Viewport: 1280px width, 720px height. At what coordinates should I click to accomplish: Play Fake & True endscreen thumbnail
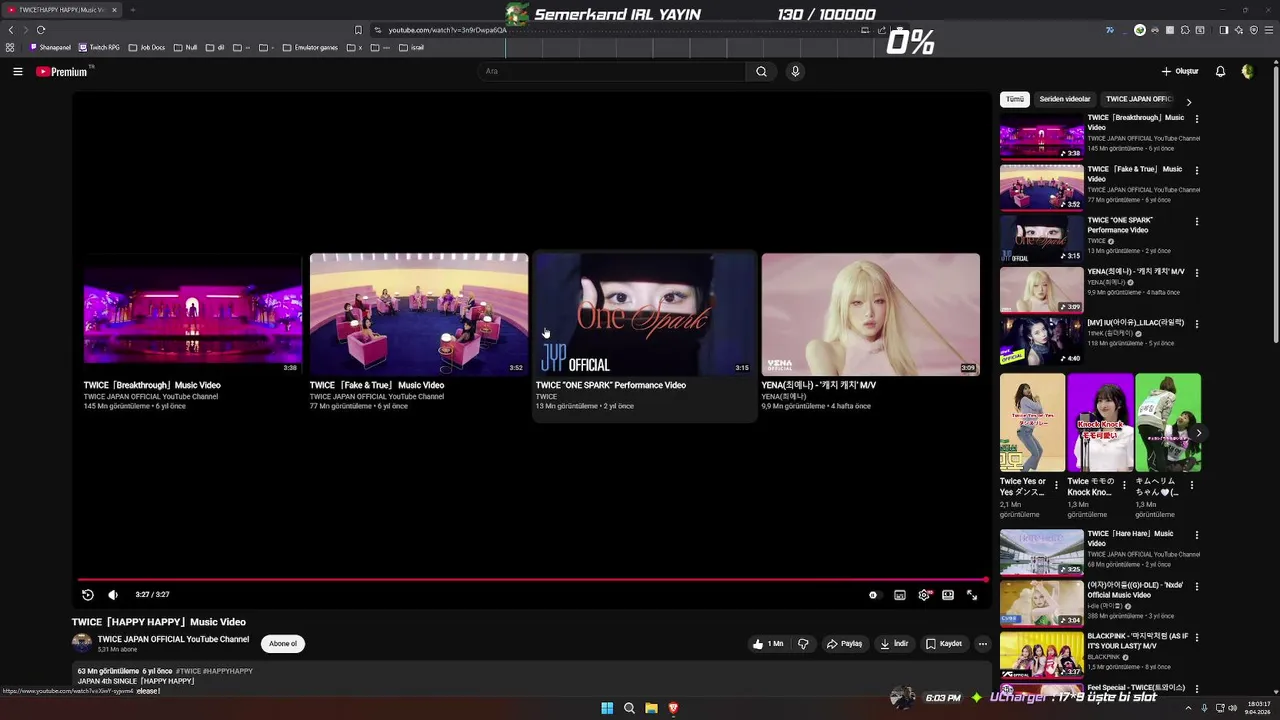point(419,314)
